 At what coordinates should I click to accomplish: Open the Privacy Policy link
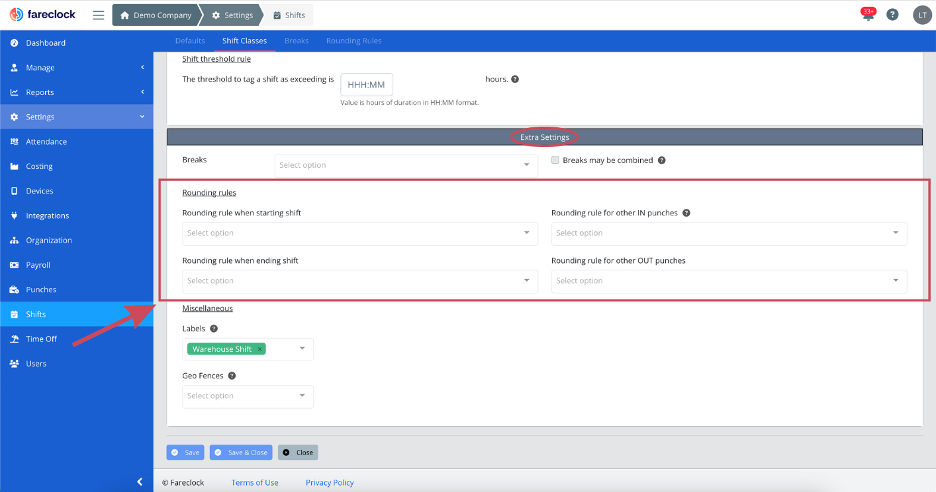tap(330, 482)
